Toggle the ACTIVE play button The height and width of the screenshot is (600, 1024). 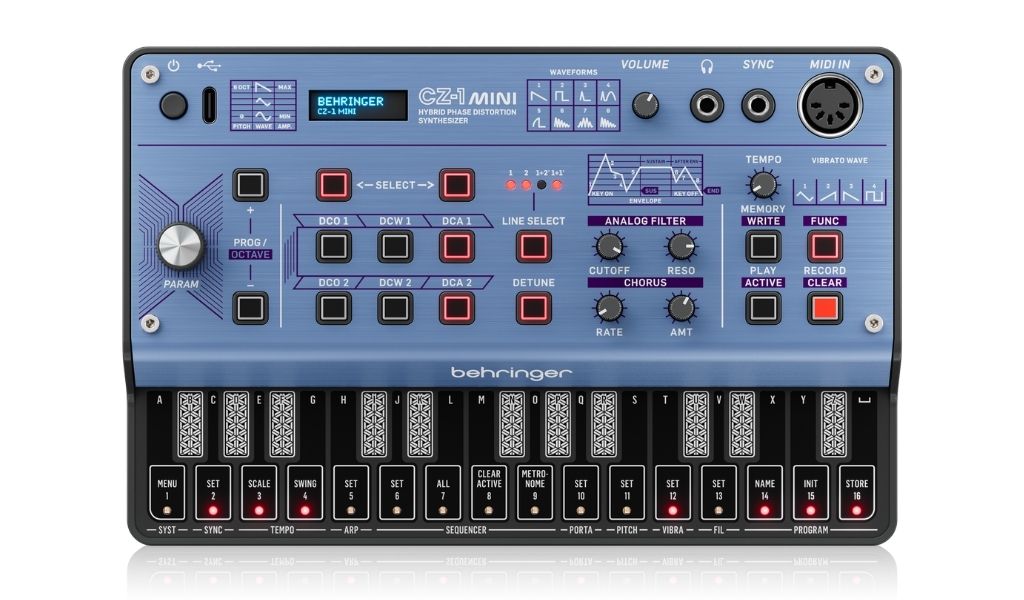(763, 308)
